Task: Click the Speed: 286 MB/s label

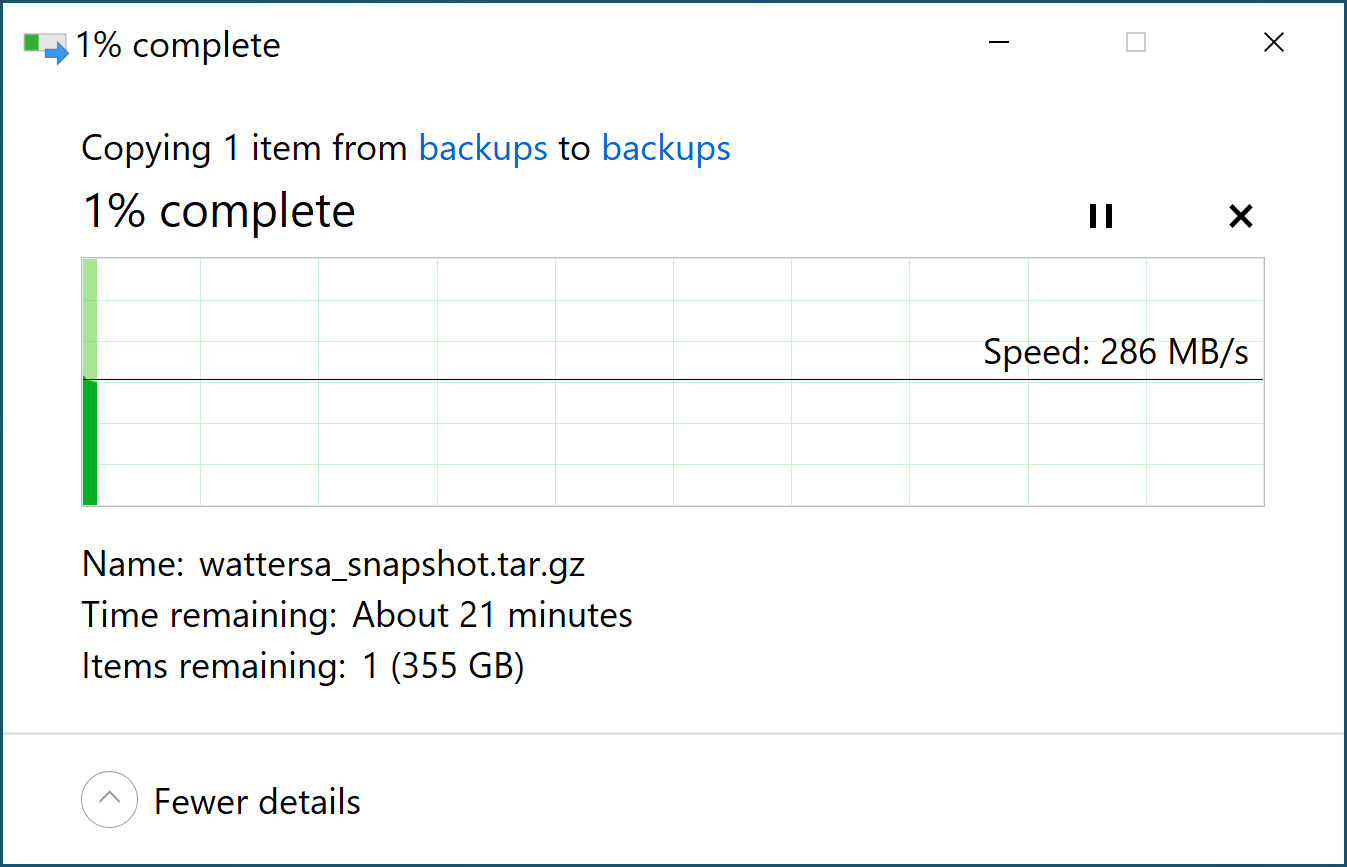Action: pyautogui.click(x=1115, y=353)
